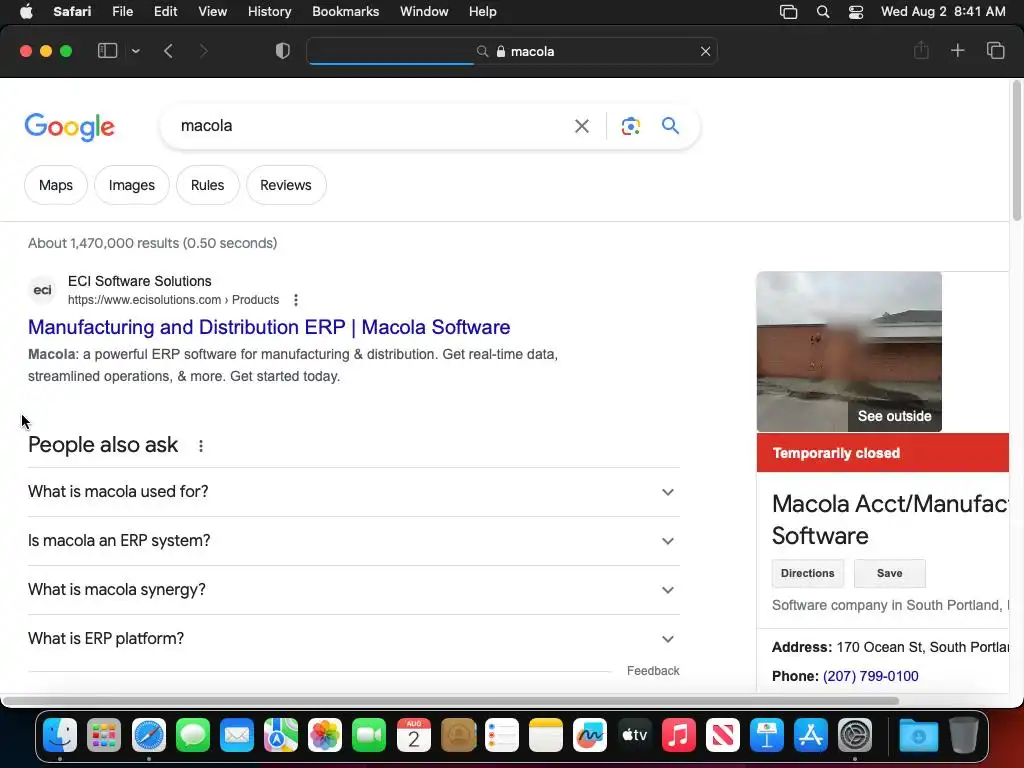
Task: Open the View menu
Action: pyautogui.click(x=212, y=12)
